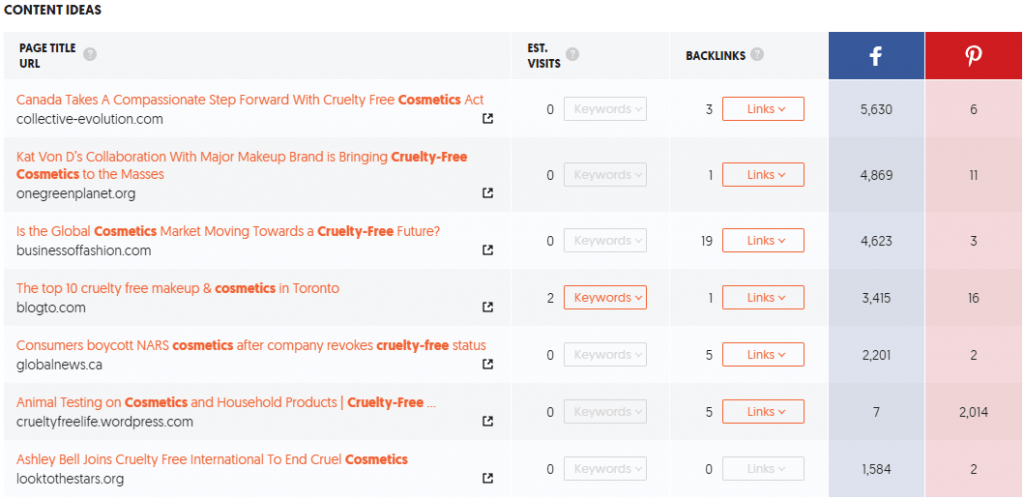Open blogto.com external link icon
Viewport: 1024px width, 499px height.
[x=487, y=307]
